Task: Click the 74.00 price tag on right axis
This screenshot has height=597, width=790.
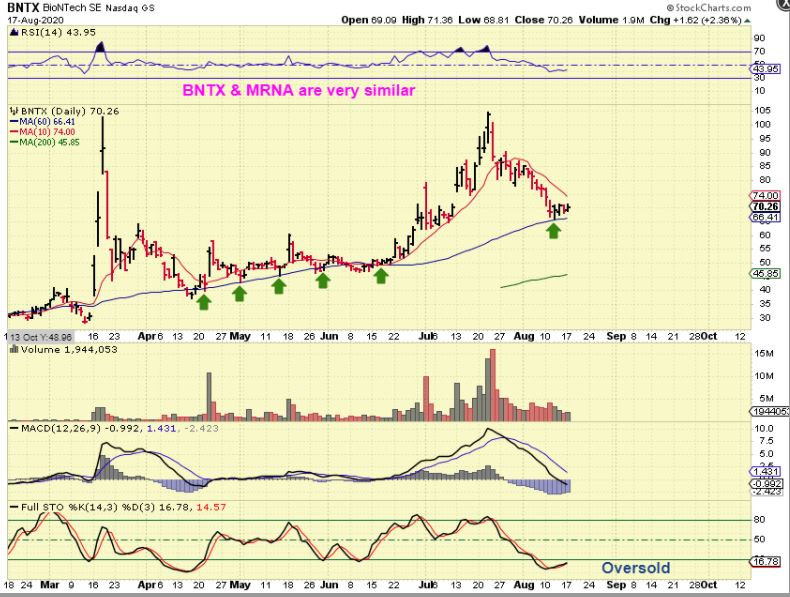Action: tap(765, 195)
